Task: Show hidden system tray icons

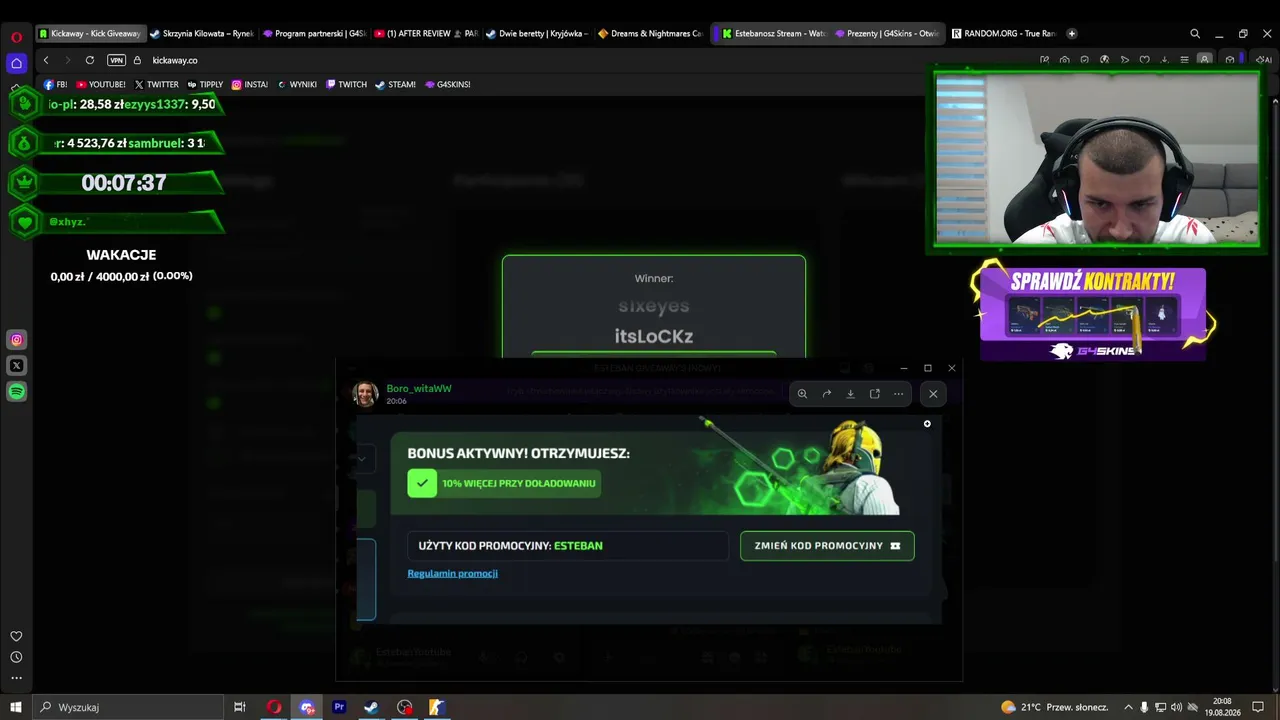Action: [x=1129, y=707]
